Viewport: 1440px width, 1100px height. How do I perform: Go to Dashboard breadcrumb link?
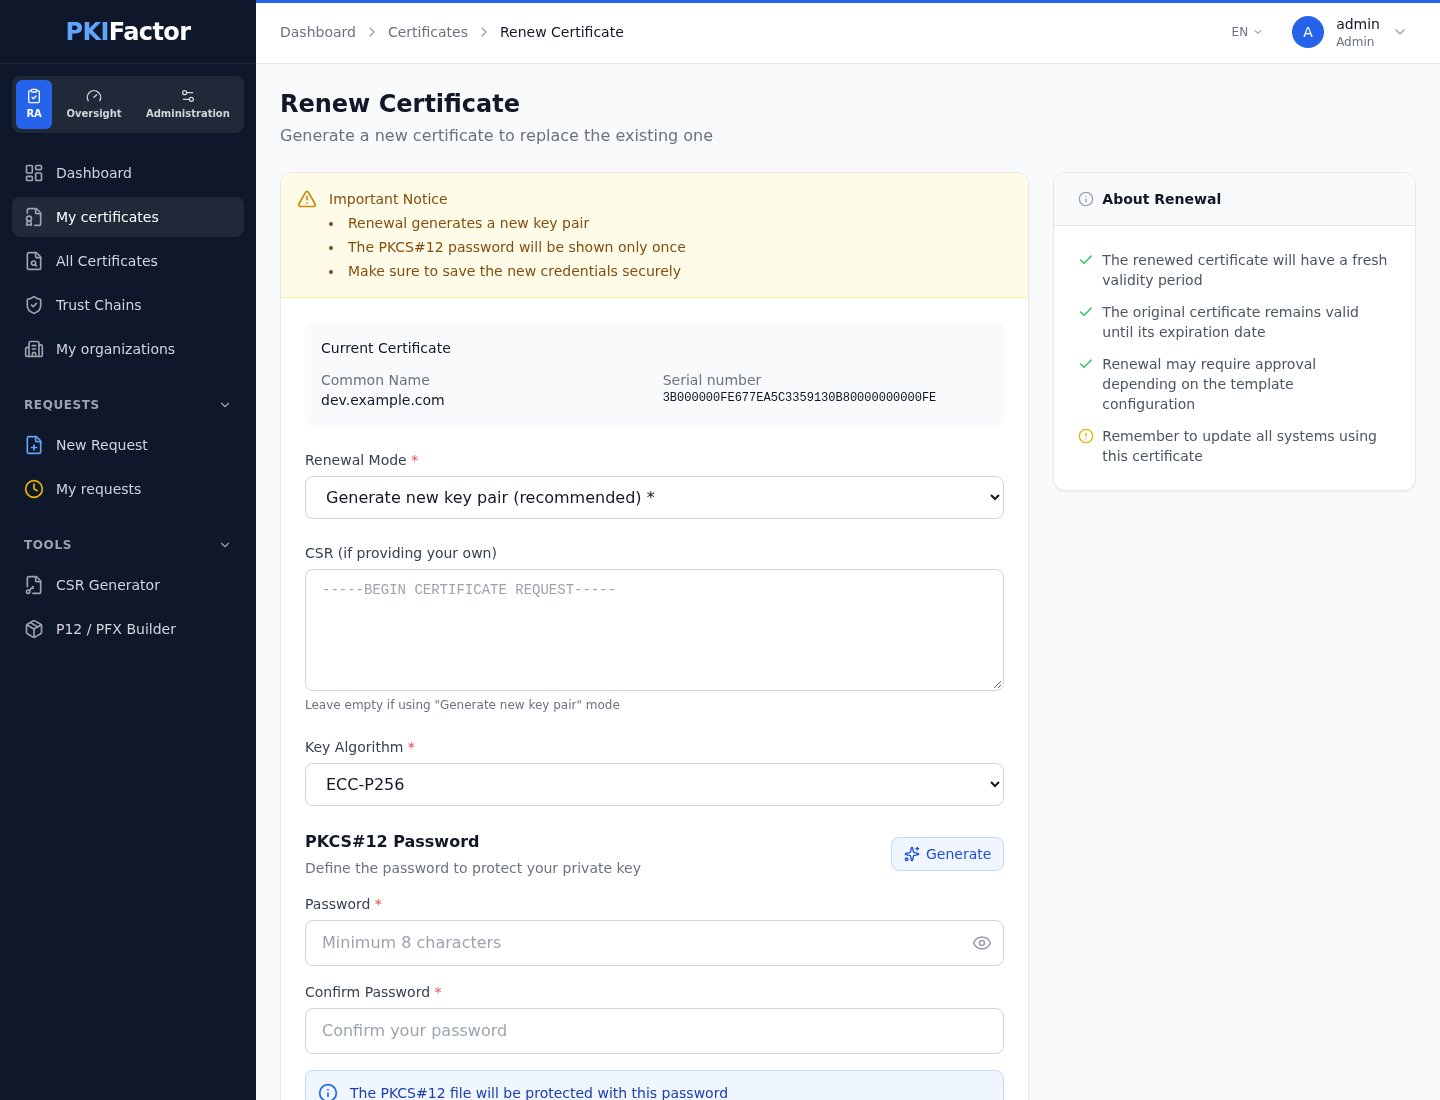click(318, 32)
